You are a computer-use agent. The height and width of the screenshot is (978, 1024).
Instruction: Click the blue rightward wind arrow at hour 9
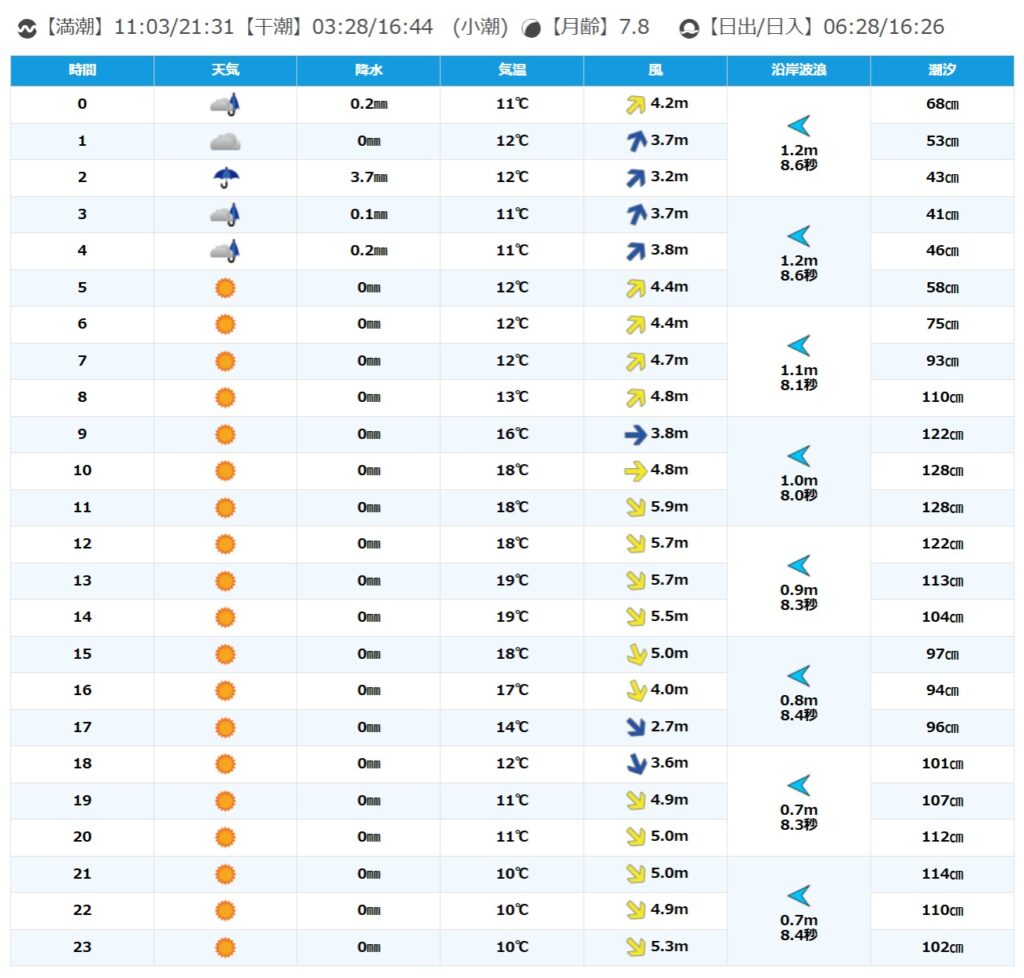[635, 434]
